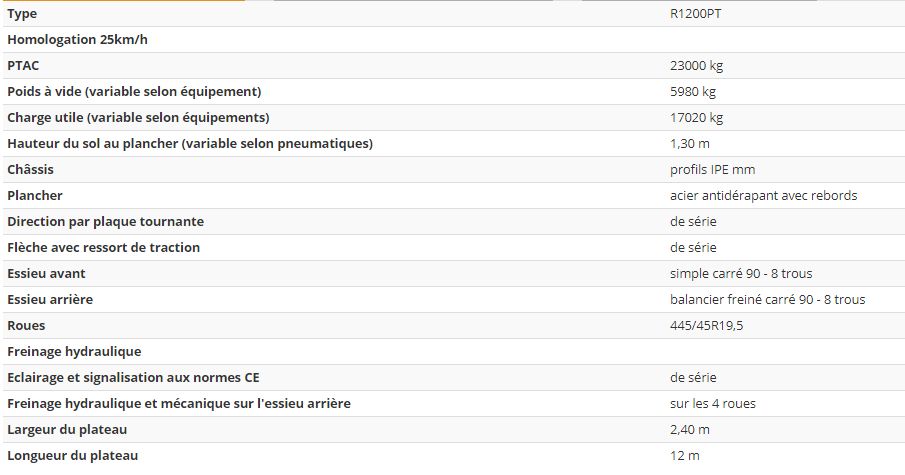Image resolution: width=905 pixels, height=475 pixels.
Task: Select the Charge utile row label
Action: pos(138,118)
